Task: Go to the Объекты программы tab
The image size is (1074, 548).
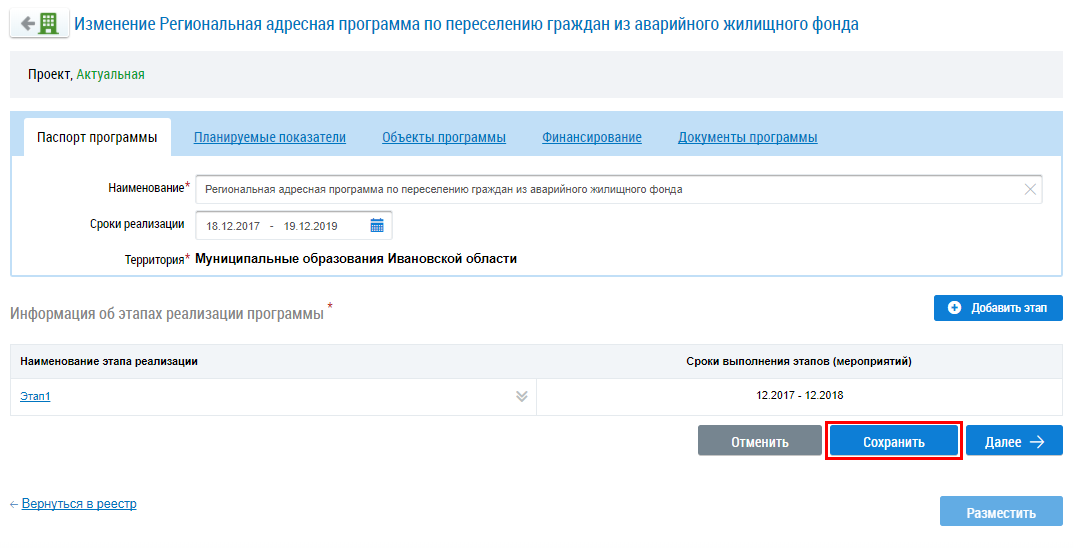Action: 444,137
